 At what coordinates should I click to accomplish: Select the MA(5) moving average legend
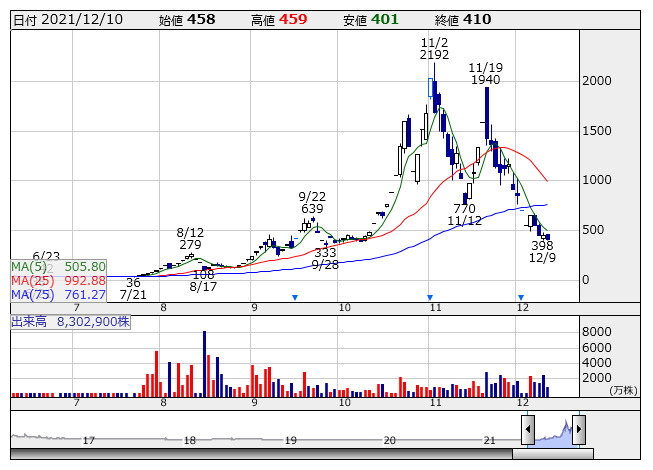59,267
